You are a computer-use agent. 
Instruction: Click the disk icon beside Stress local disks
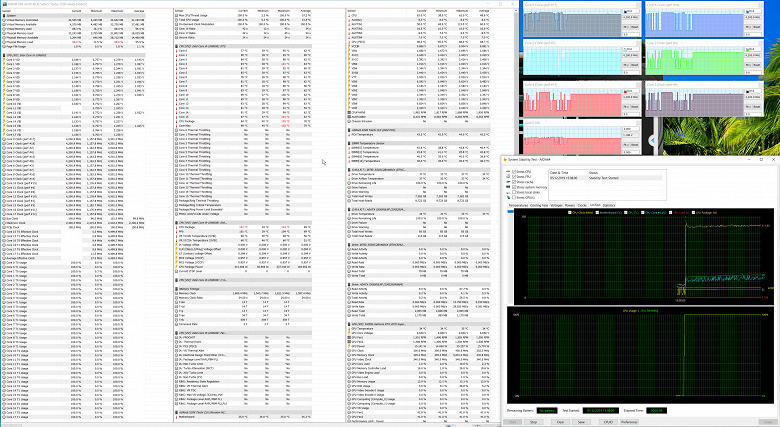coord(508,193)
